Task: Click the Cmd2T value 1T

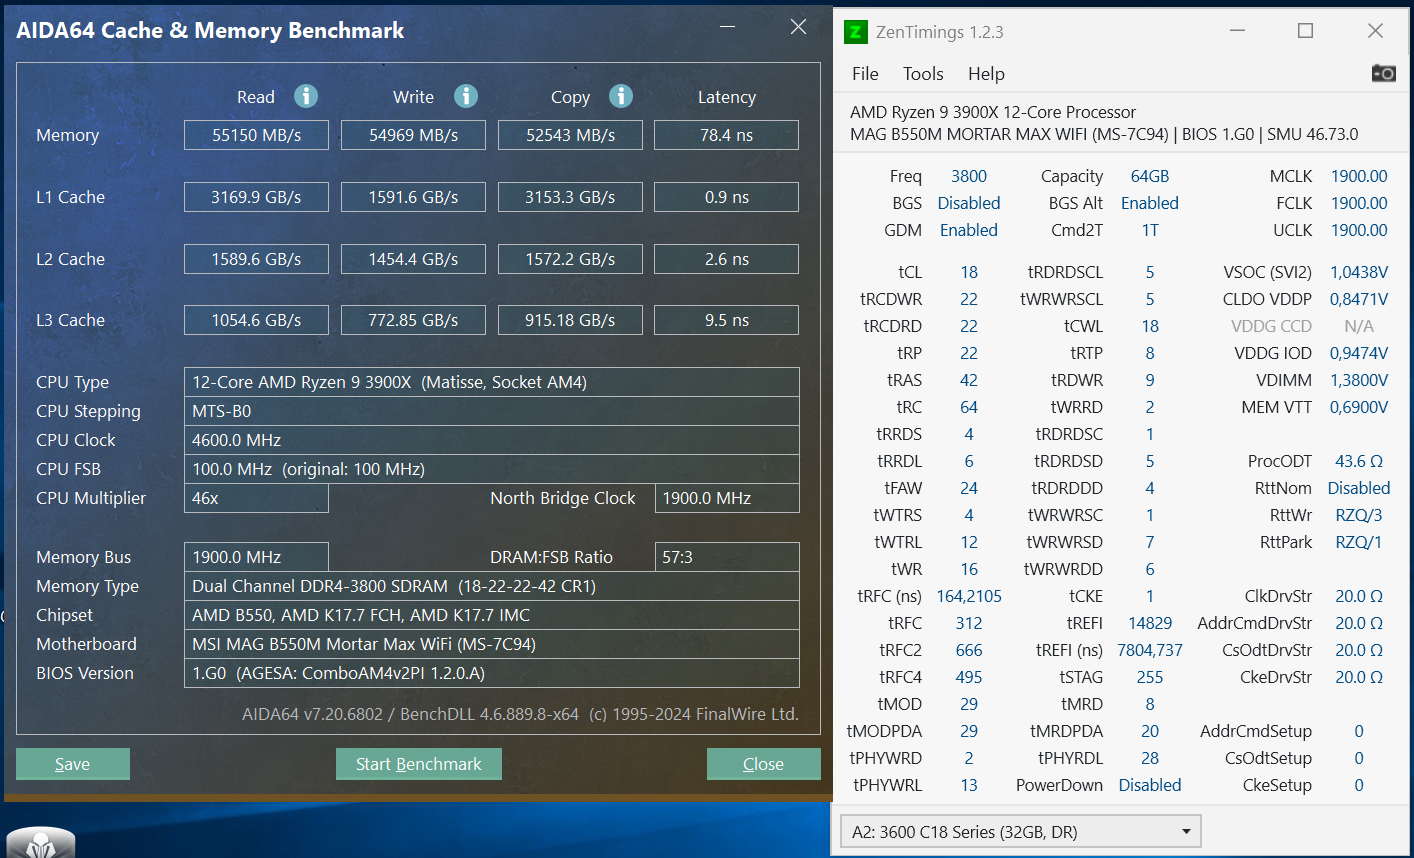Action: tap(1150, 230)
